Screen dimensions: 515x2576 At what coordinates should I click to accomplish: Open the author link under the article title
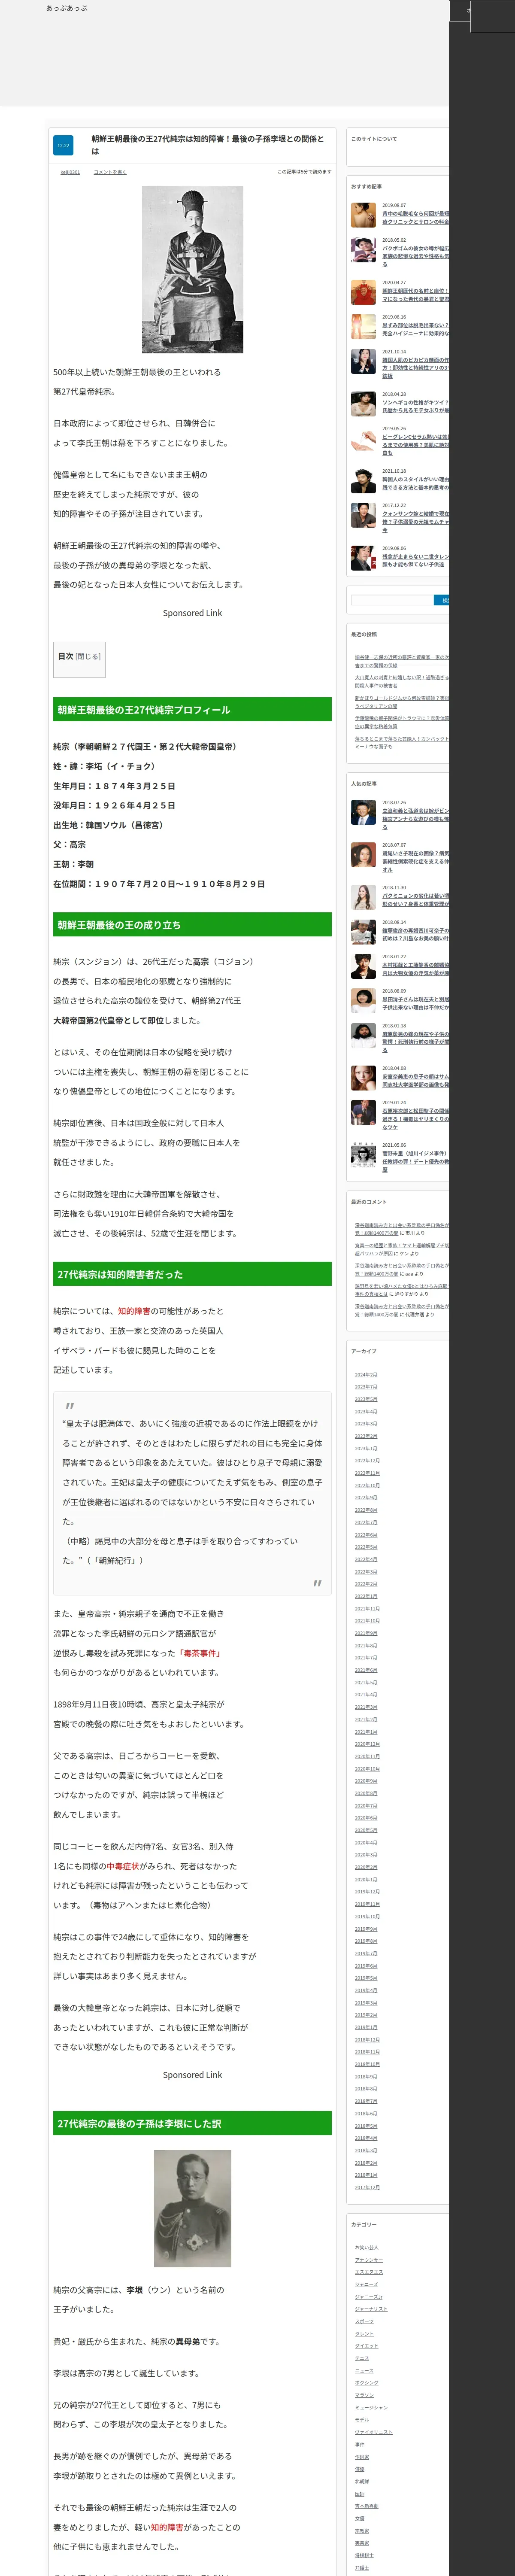point(70,172)
